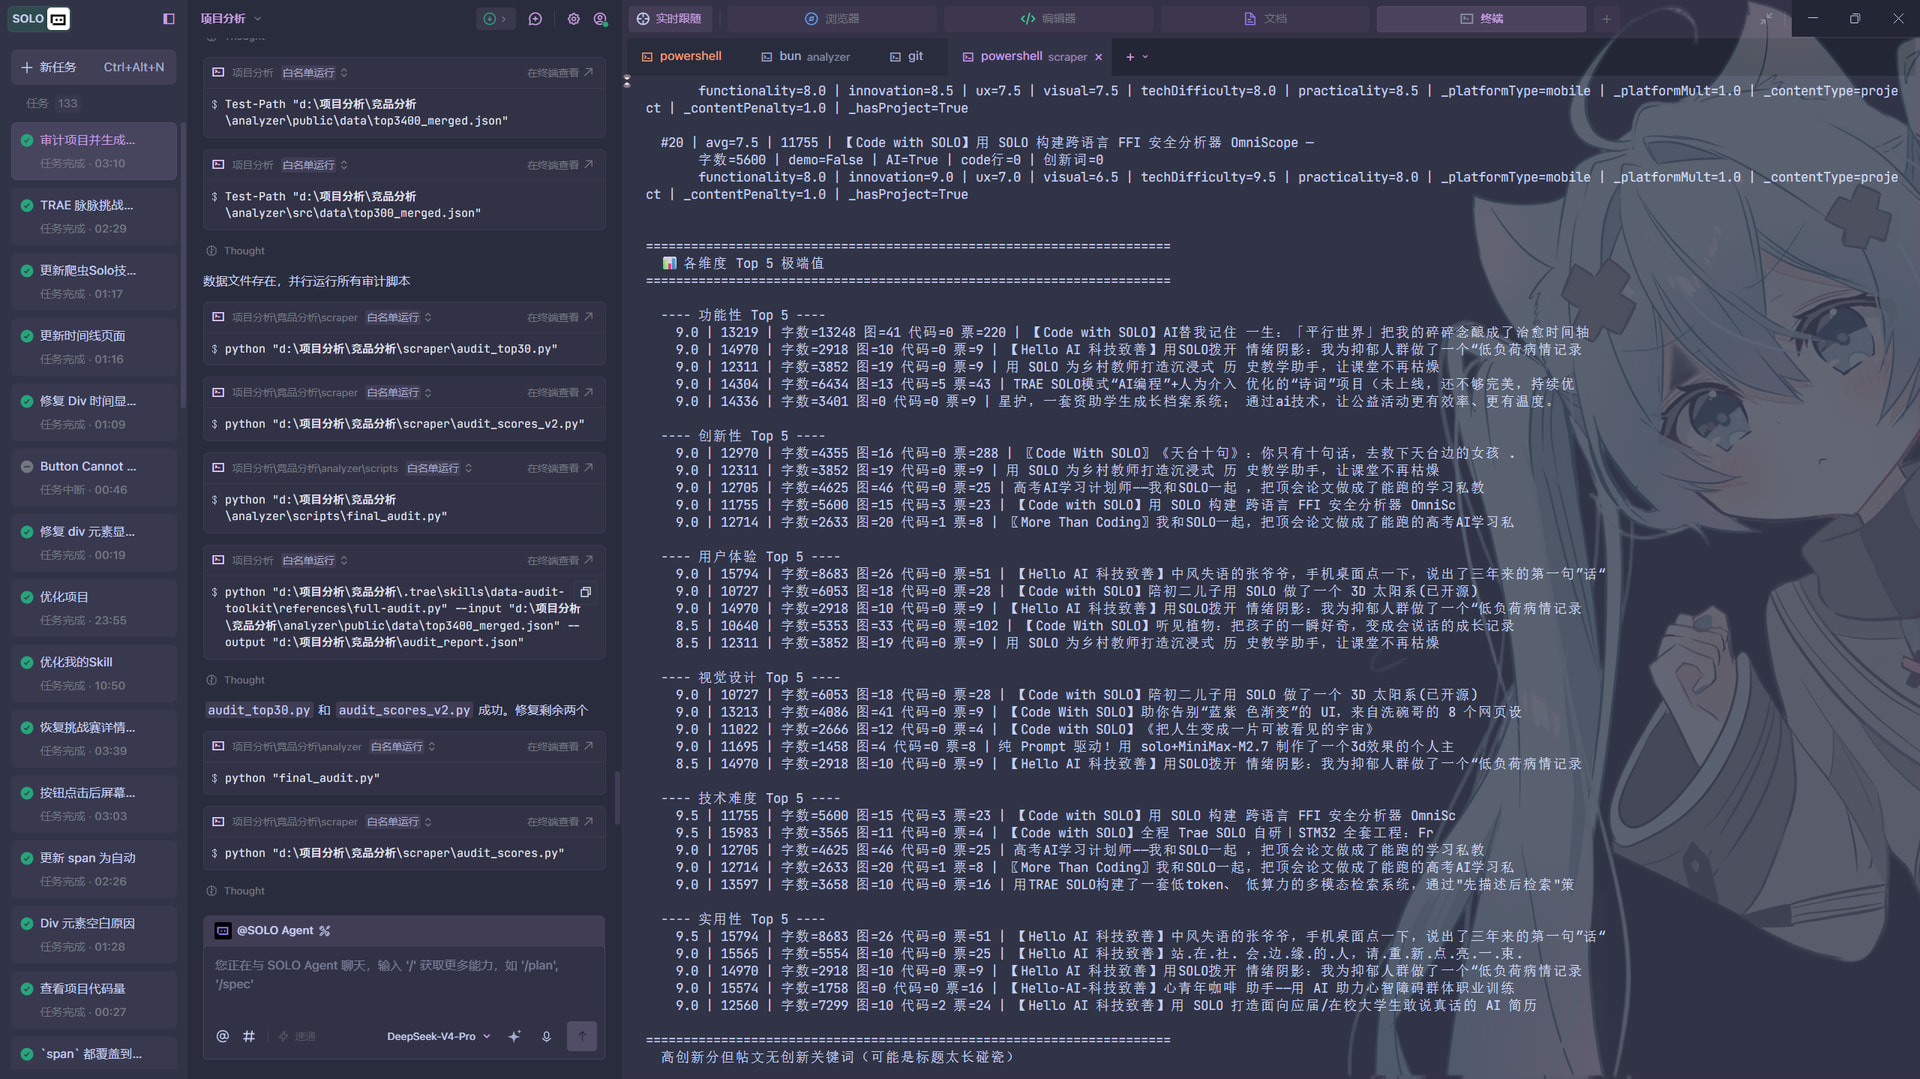The image size is (1920, 1079).
Task: Click the tools icon beside @SOLO Agent
Action: (x=324, y=931)
